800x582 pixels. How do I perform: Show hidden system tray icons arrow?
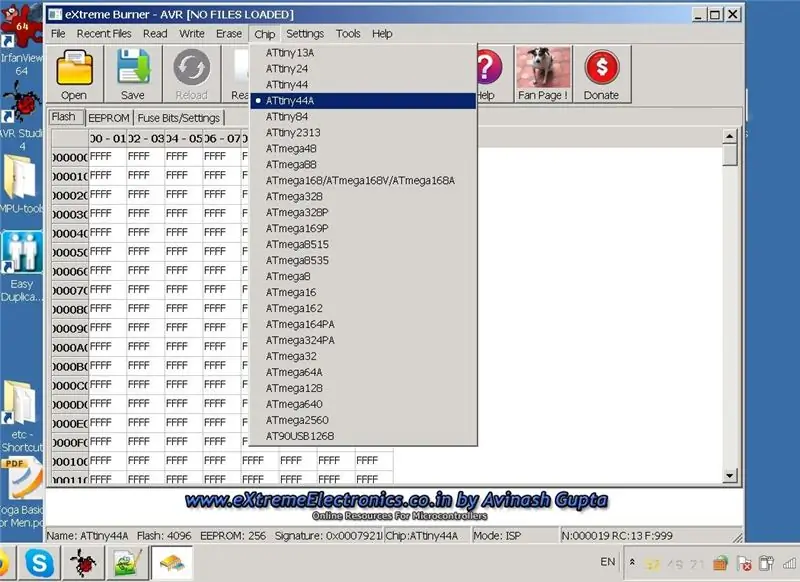pyautogui.click(x=632, y=562)
